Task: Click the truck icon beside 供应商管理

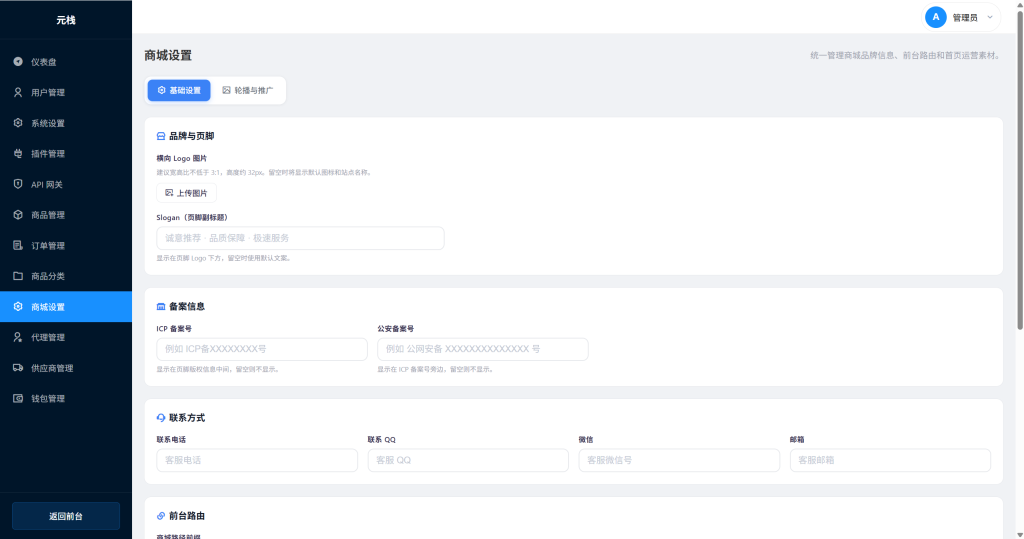Action: pos(18,368)
